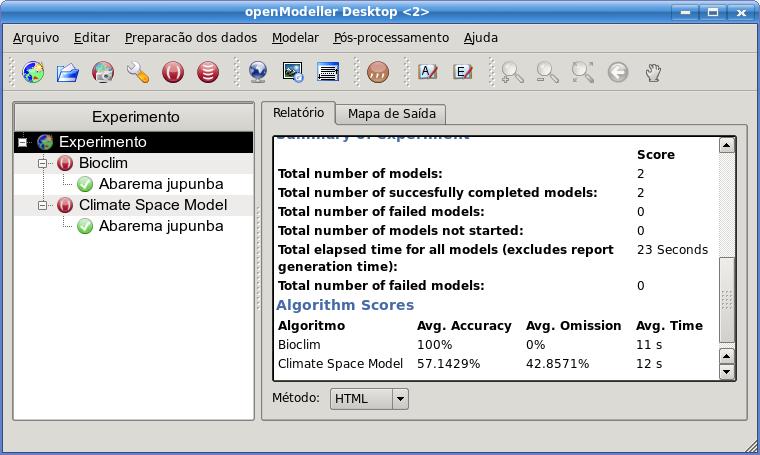Select the pan hand tool
760x455 pixels.
[x=653, y=73]
